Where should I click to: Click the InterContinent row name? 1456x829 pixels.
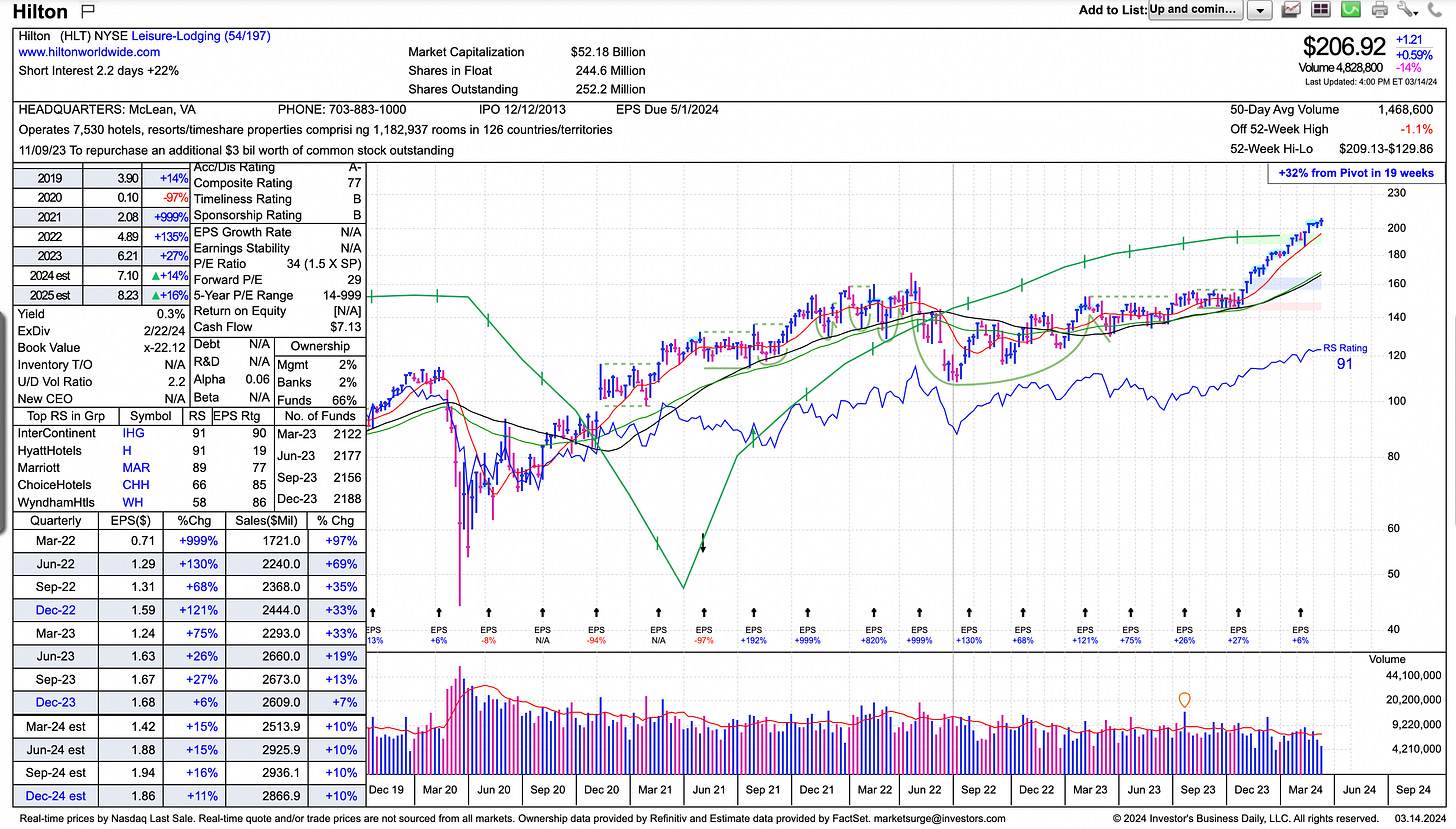click(57, 433)
